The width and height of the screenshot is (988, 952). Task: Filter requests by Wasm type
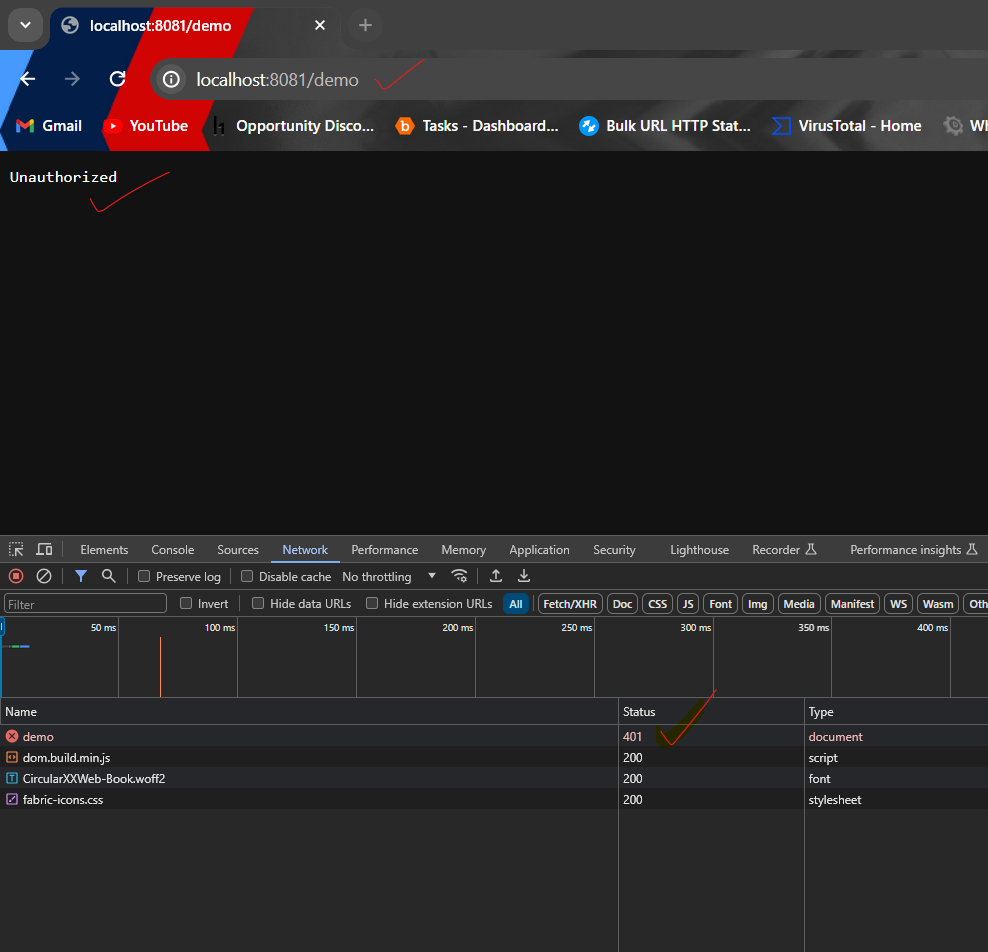click(x=938, y=604)
